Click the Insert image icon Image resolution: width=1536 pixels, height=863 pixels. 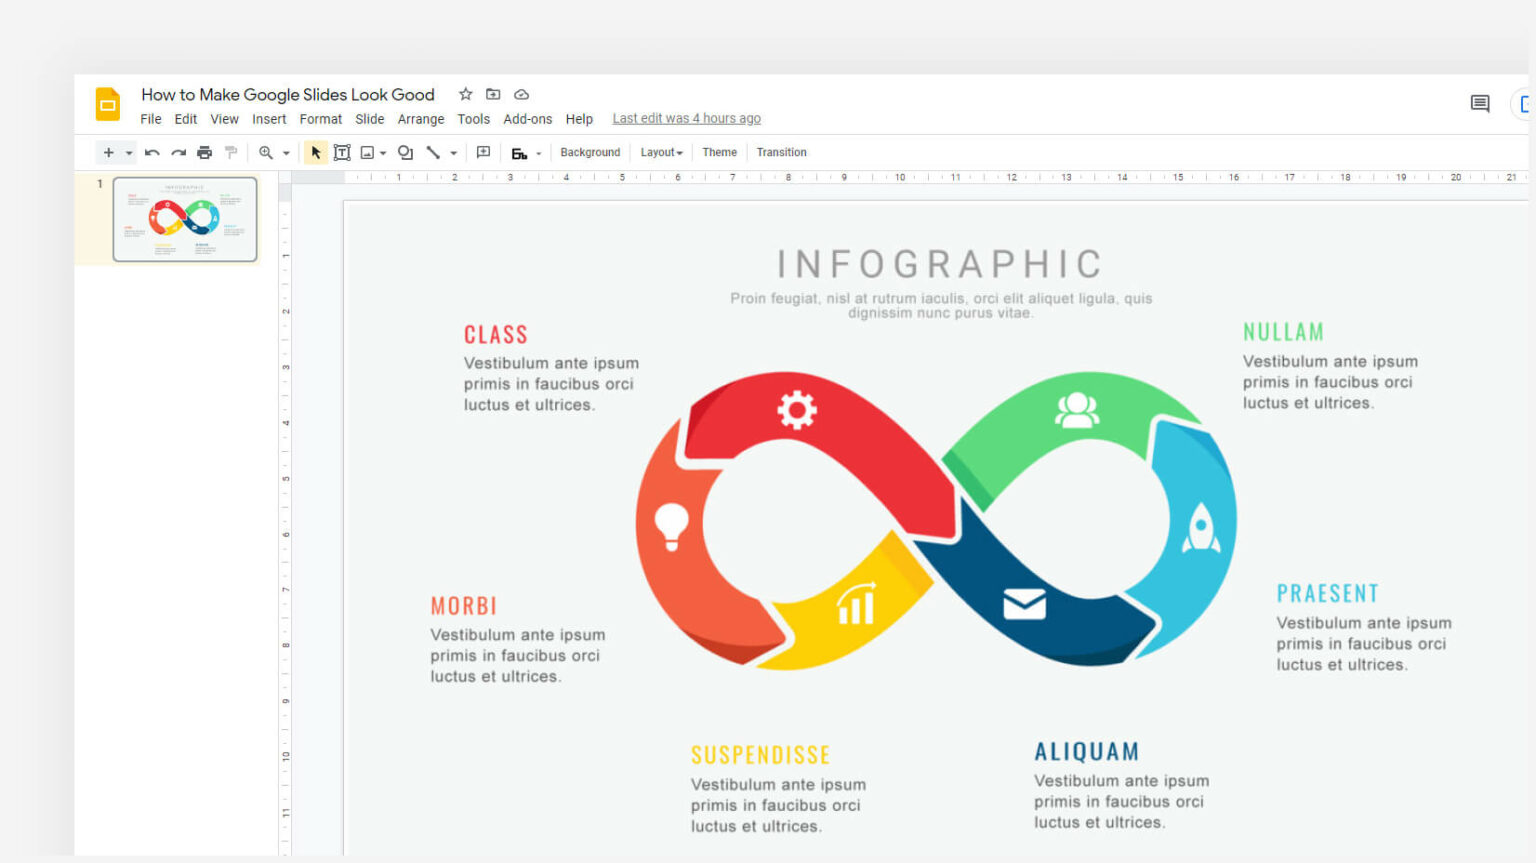(369, 152)
